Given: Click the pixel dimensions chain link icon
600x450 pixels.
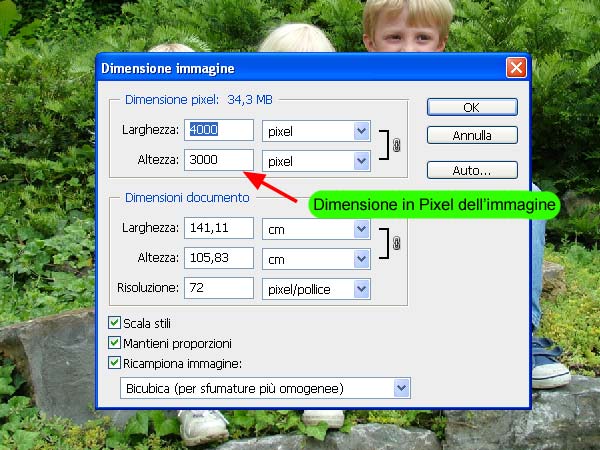Looking at the screenshot, I should 396,145.
